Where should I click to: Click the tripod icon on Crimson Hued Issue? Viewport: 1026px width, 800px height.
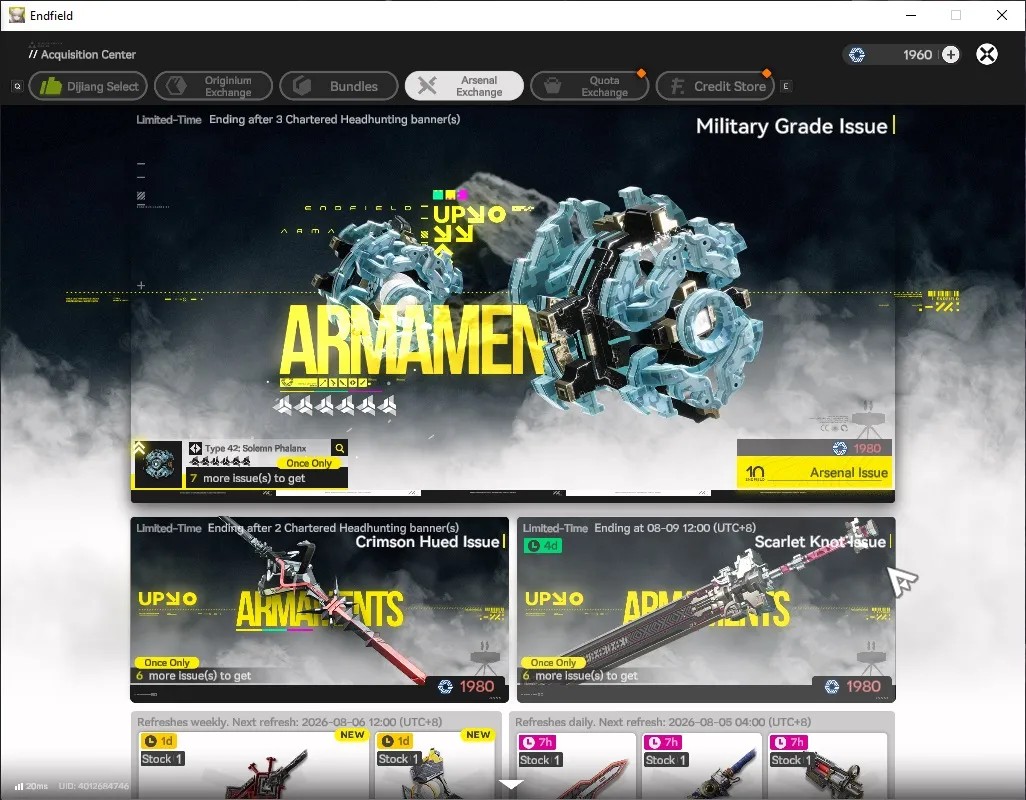click(485, 657)
